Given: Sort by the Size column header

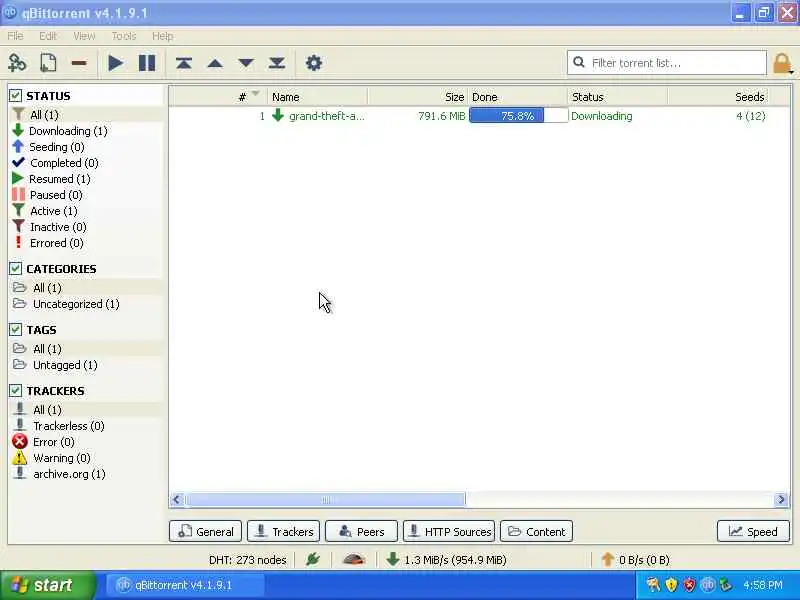Looking at the screenshot, I should coord(417,96).
